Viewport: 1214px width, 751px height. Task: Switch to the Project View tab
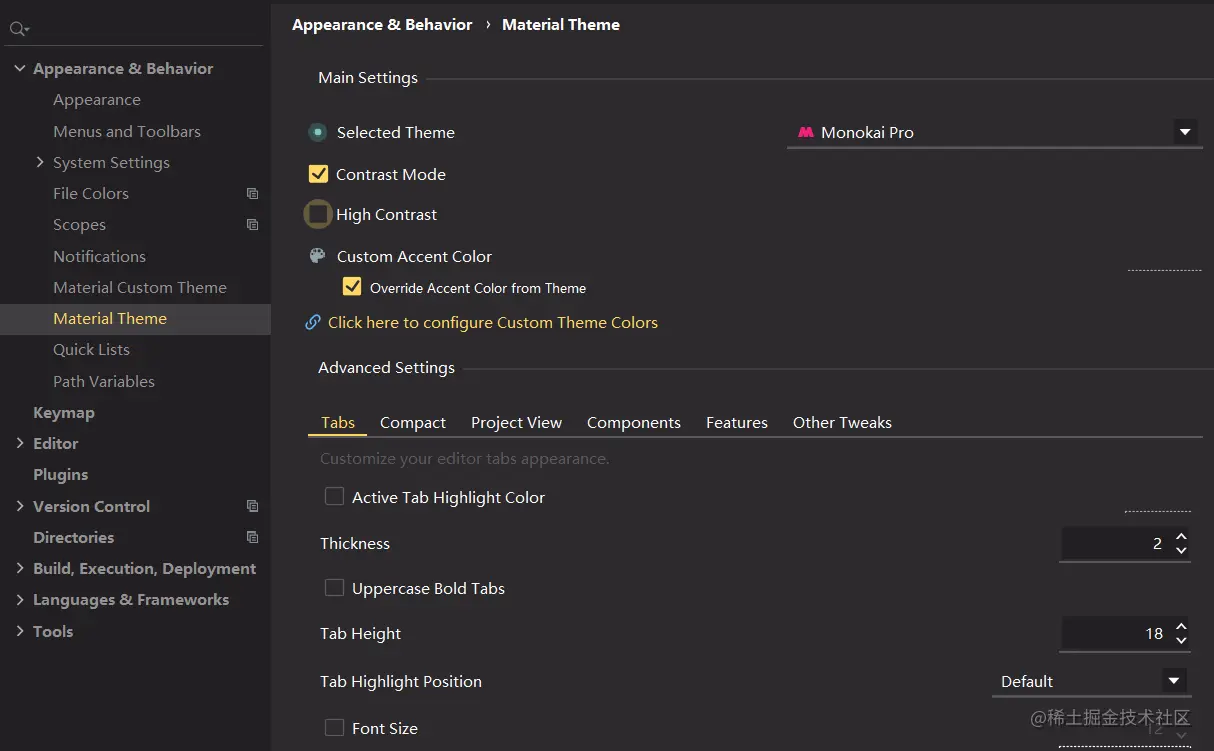(516, 423)
